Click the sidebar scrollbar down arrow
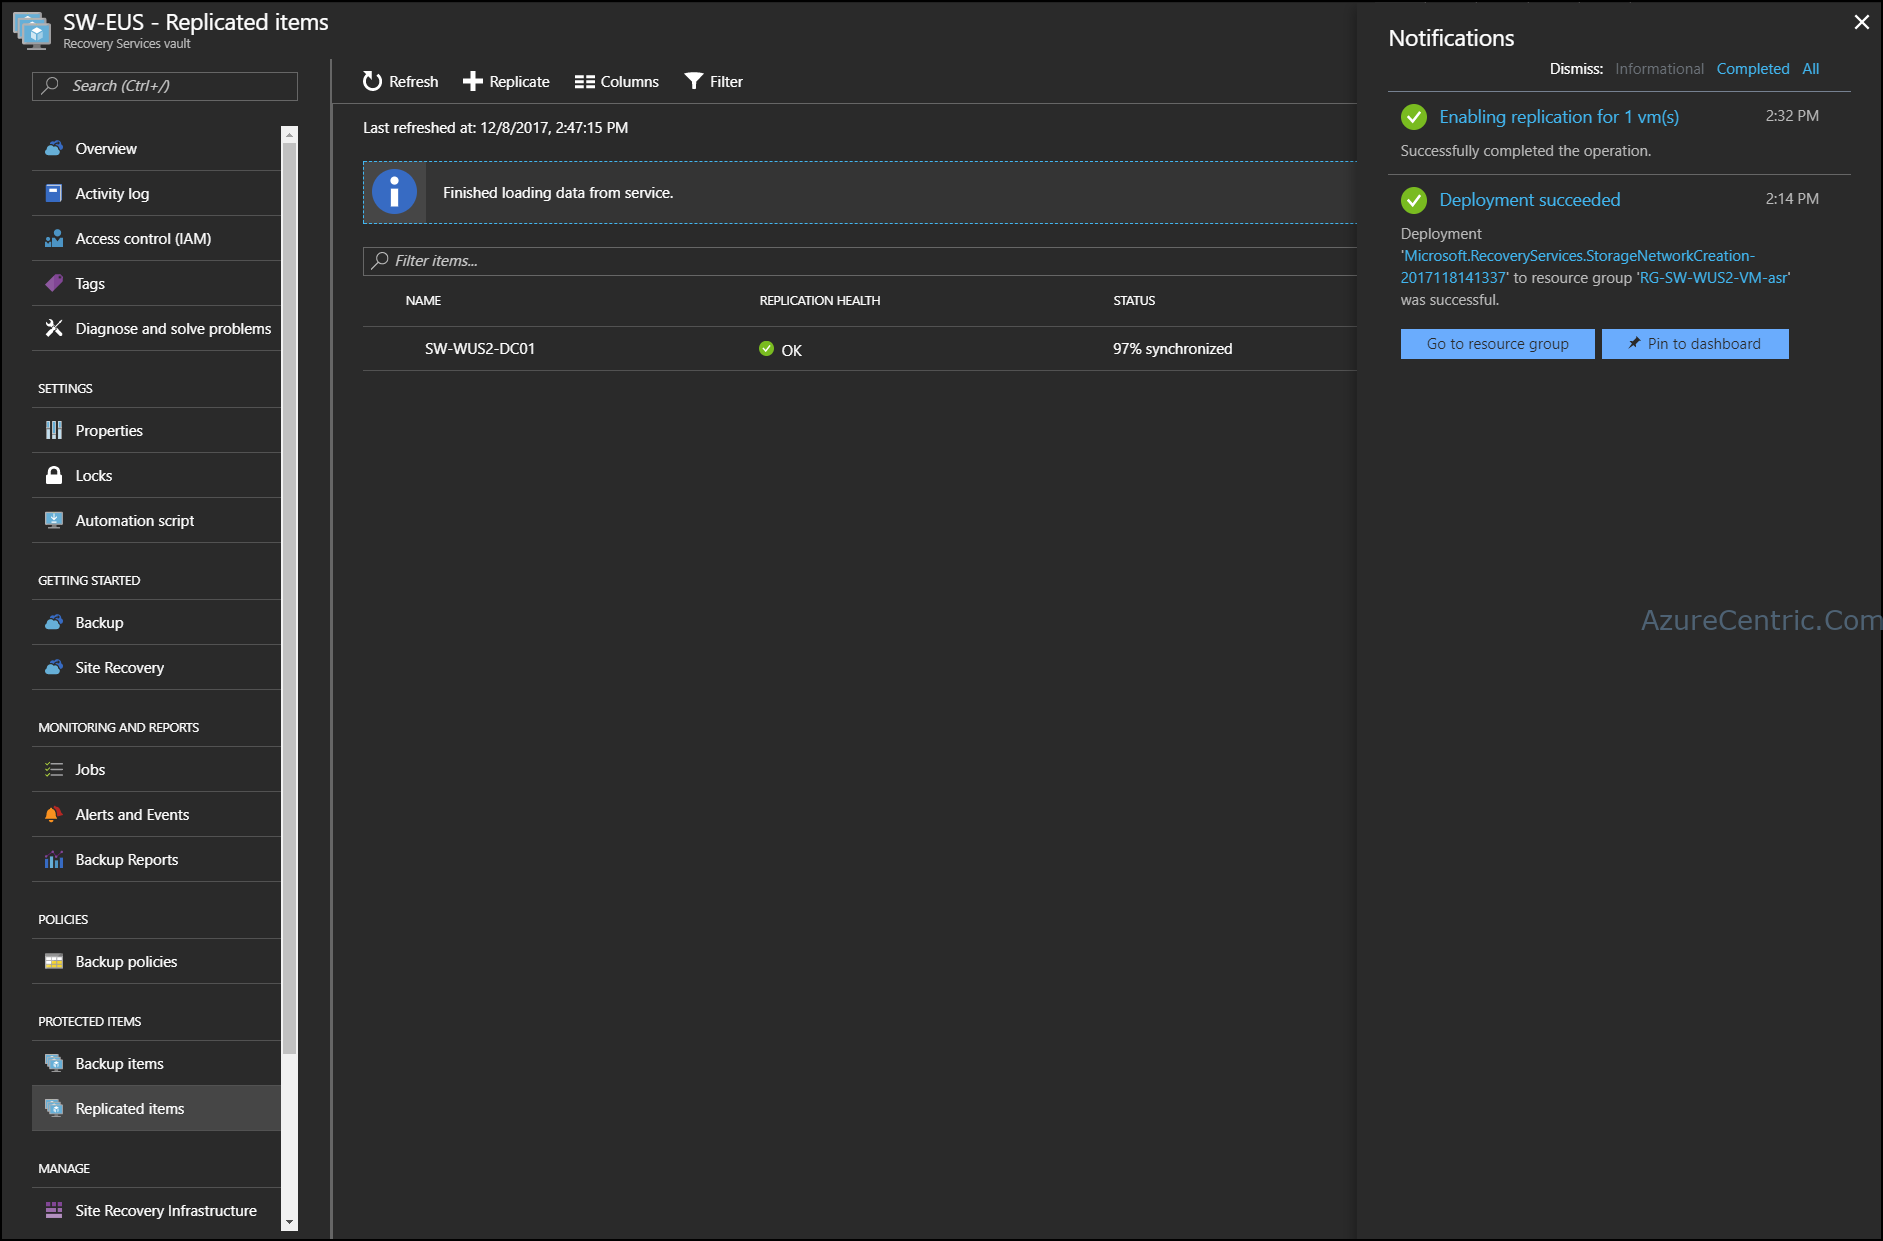 [x=289, y=1222]
